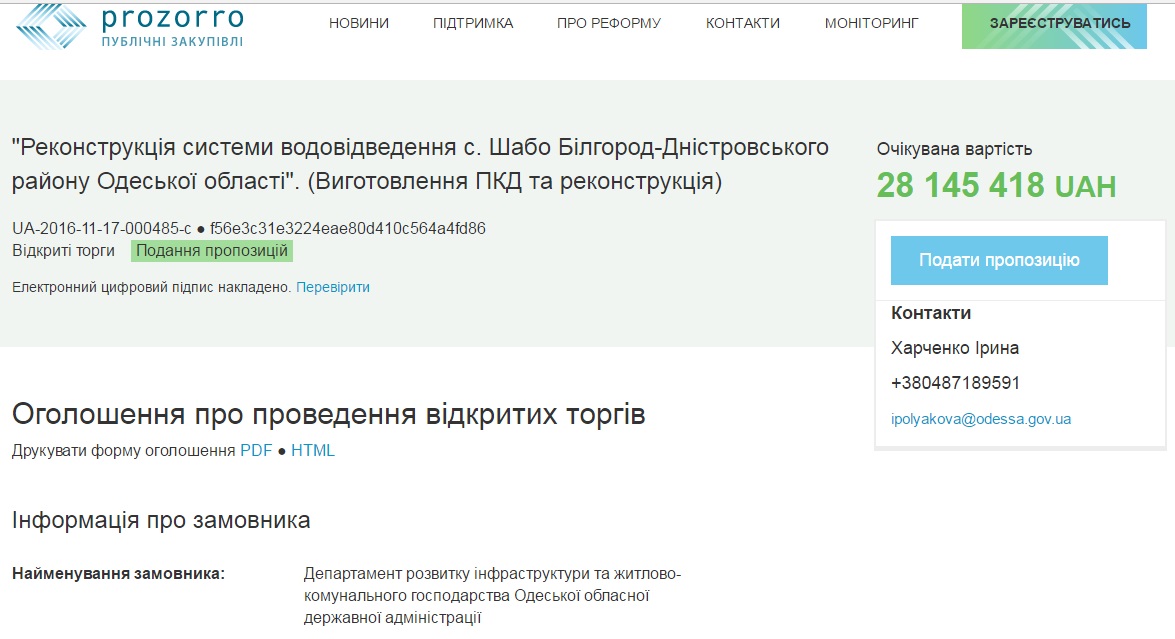Click the Подати пропозицію button
1175x639 pixels.
click(999, 260)
